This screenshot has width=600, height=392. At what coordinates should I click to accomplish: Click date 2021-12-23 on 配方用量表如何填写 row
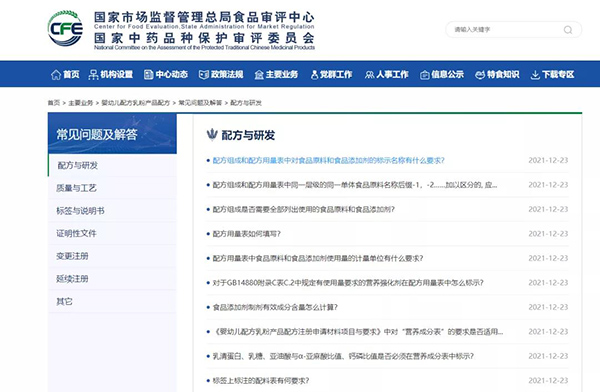point(548,234)
